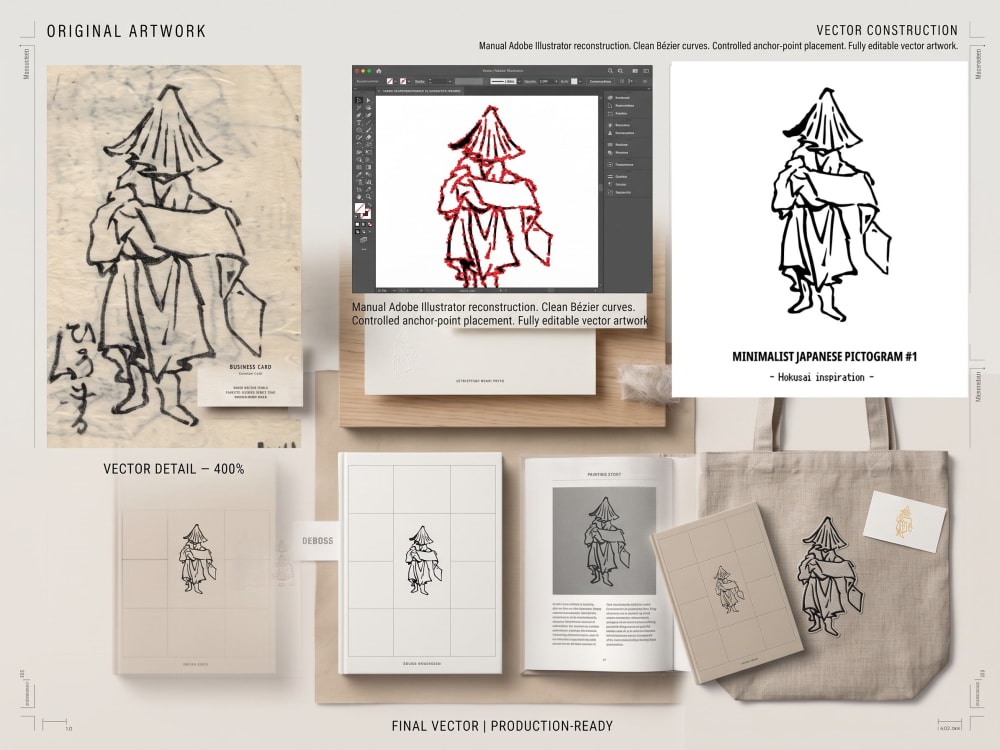1000x750 pixels.
Task: Close the document tab using its x
Action: coord(379,91)
